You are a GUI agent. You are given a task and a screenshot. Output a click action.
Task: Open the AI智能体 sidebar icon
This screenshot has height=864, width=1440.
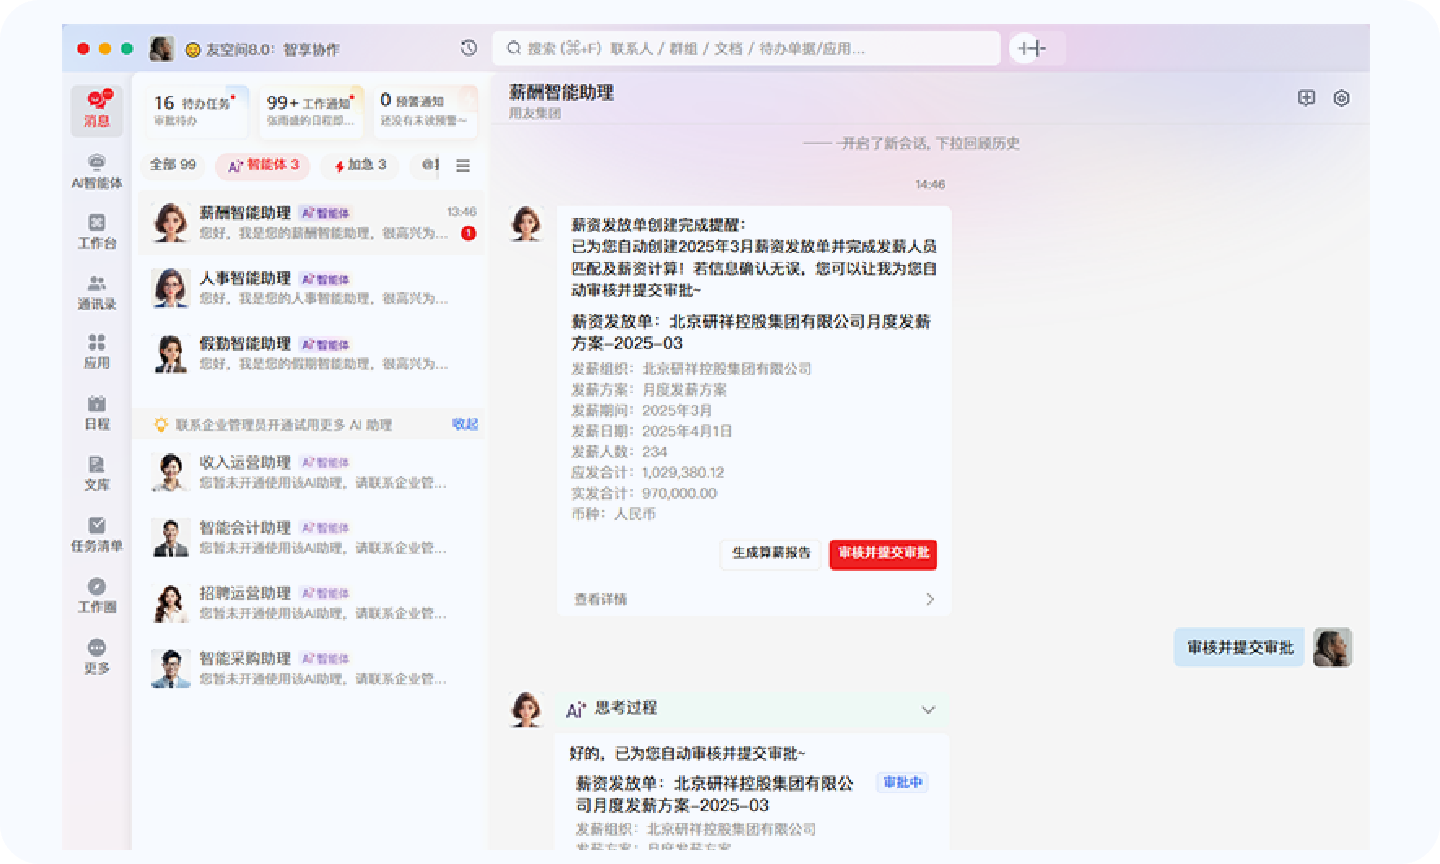97,171
